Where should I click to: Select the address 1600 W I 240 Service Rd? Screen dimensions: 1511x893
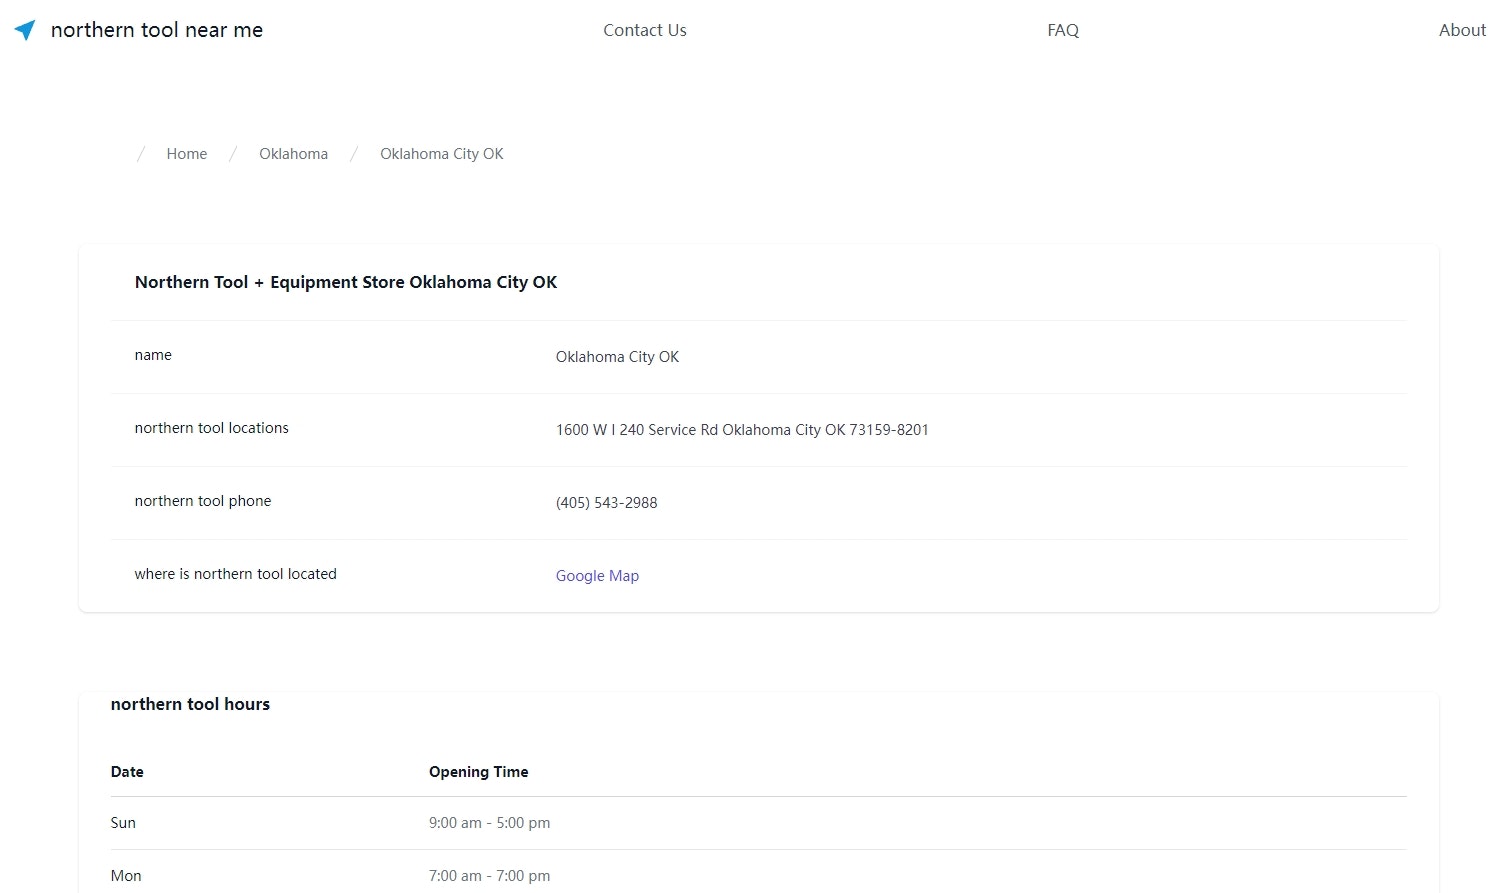click(x=742, y=430)
